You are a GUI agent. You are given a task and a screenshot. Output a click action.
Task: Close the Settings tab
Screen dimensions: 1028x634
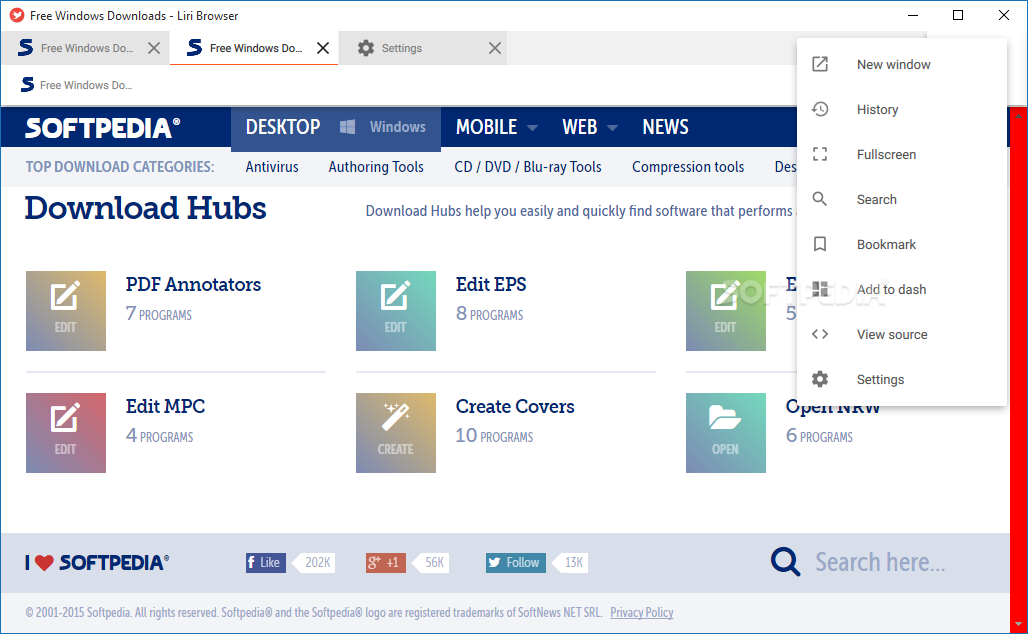click(x=495, y=48)
